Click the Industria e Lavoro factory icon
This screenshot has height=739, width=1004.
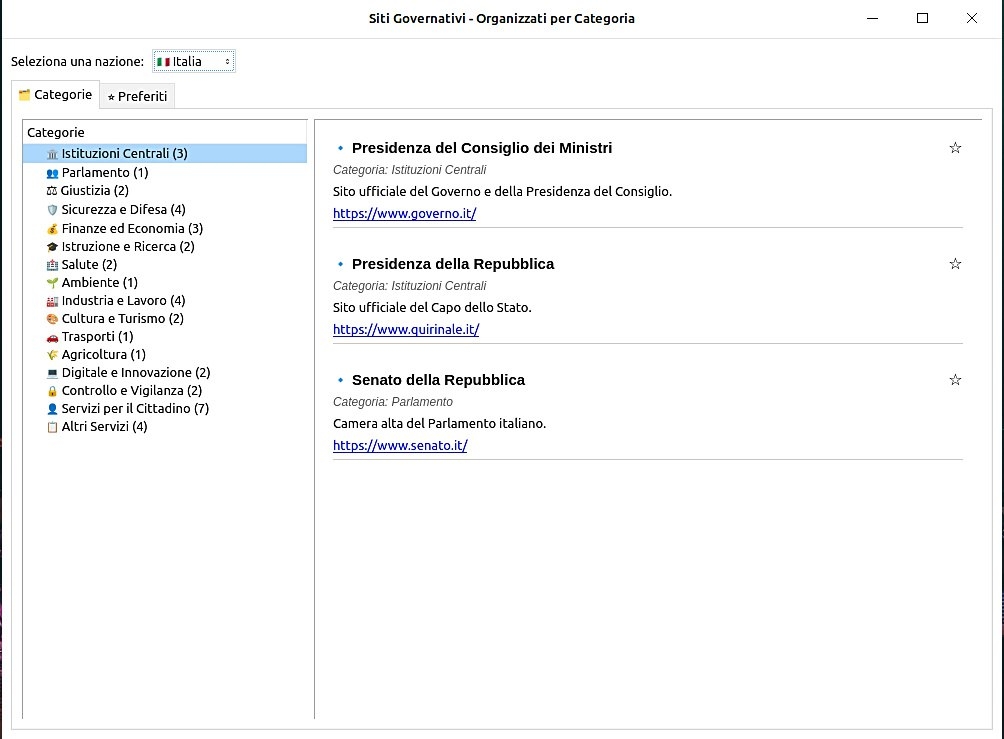[x=53, y=301]
